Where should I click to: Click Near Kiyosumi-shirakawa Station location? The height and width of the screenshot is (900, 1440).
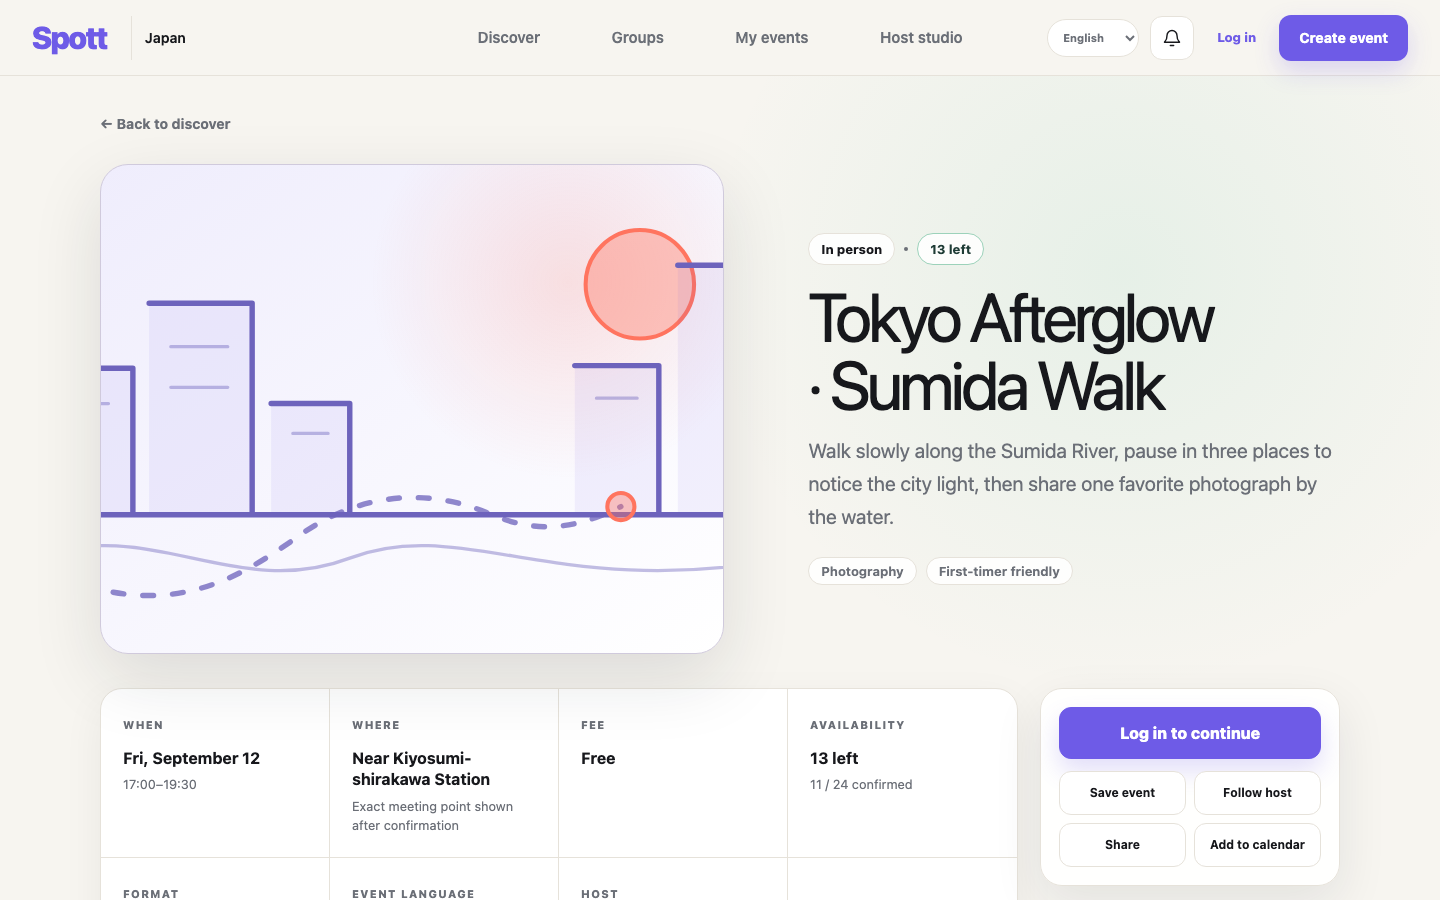pyautogui.click(x=421, y=769)
